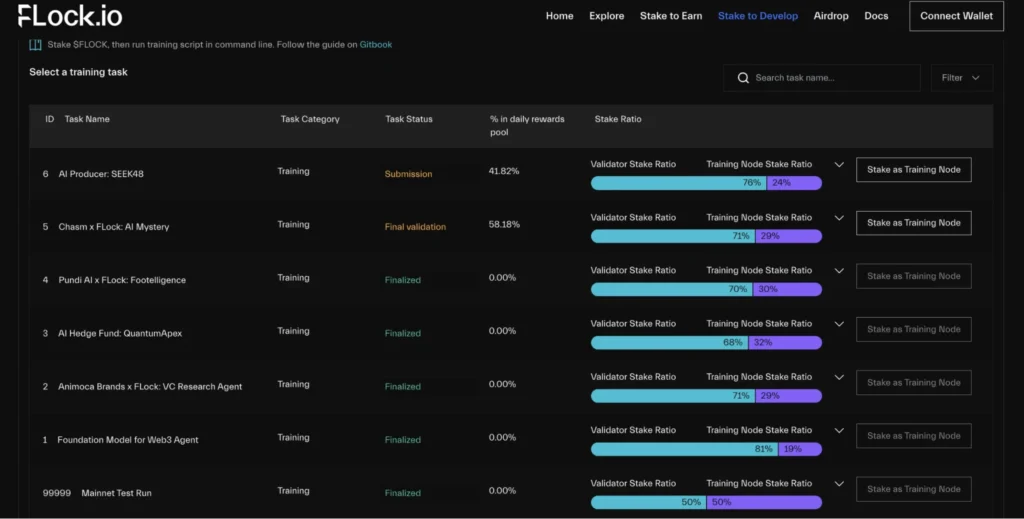
Task: Click the guide book icon near Stake $FLOCK
Action: coord(35,45)
